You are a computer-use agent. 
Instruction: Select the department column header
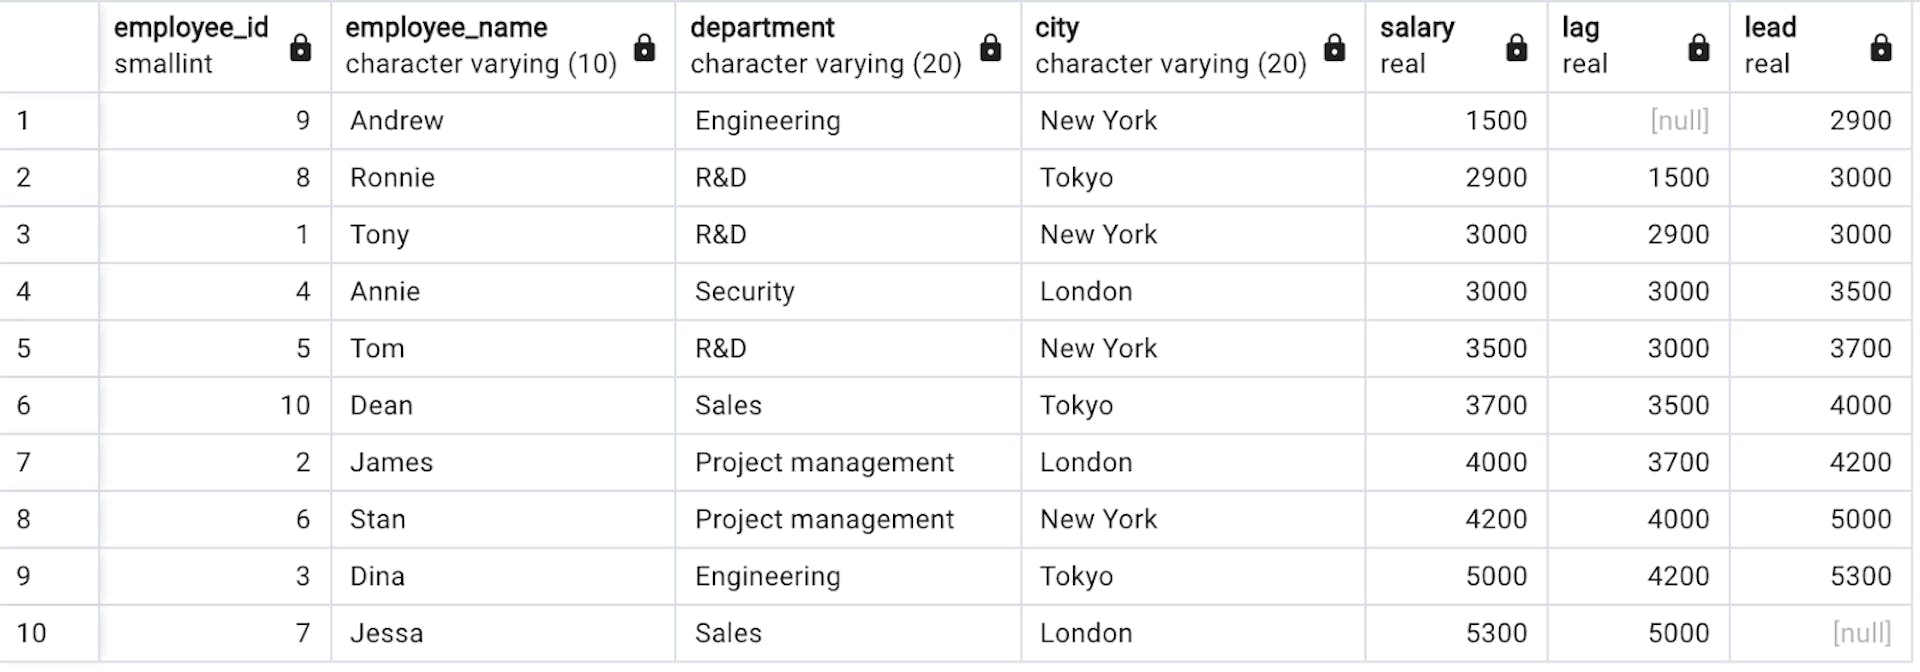coord(825,45)
